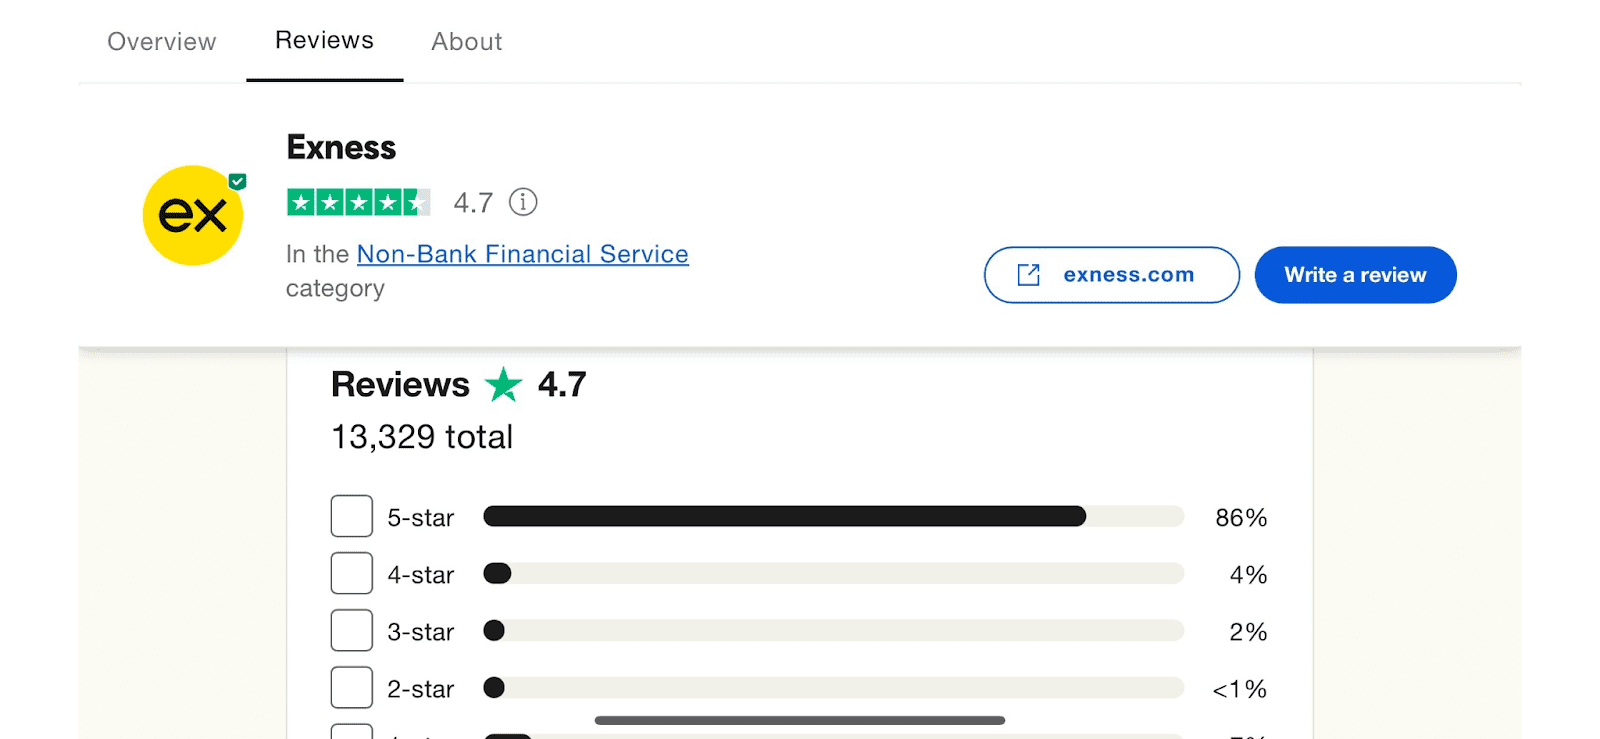Check the 4-star filter checkbox
The width and height of the screenshot is (1600, 739).
[351, 573]
